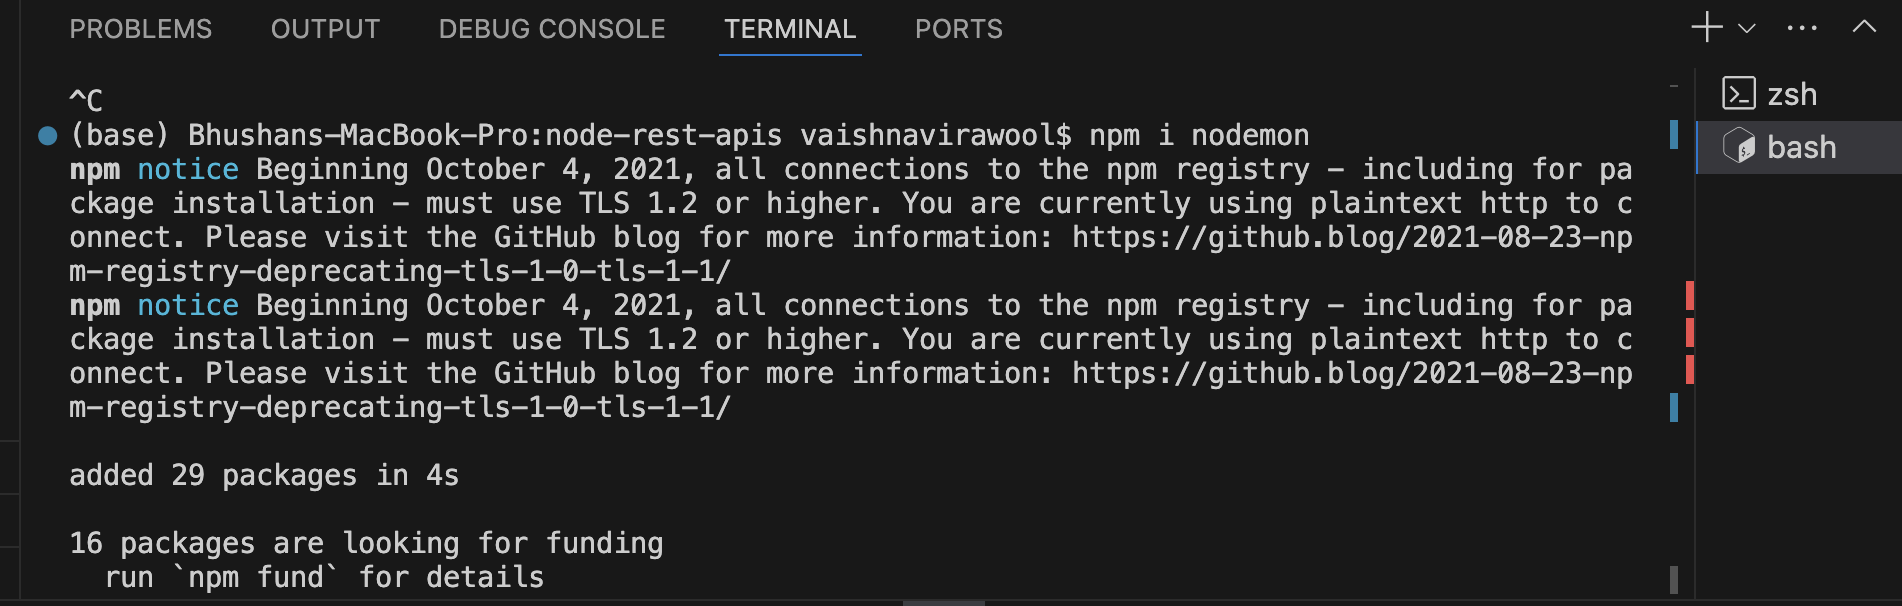The height and width of the screenshot is (606, 1902).
Task: Select the TERMINAL tab
Action: click(x=790, y=29)
